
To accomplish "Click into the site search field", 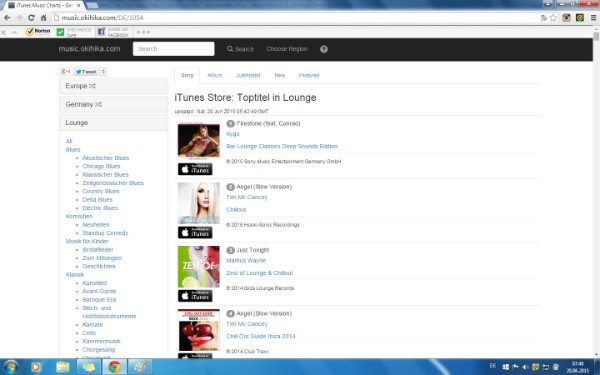I will [174, 49].
